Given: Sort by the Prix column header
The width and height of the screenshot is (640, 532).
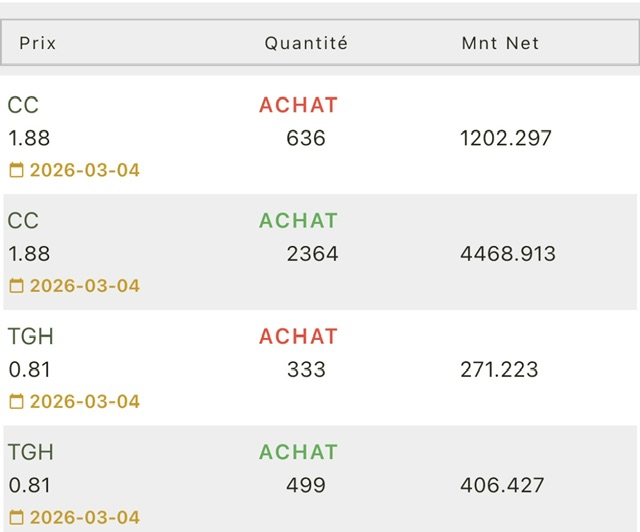Looking at the screenshot, I should 36,44.
